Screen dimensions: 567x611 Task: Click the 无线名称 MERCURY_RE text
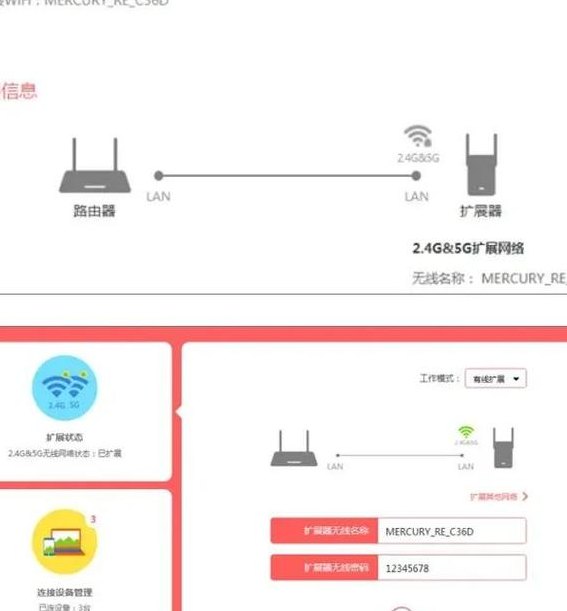tap(489, 278)
